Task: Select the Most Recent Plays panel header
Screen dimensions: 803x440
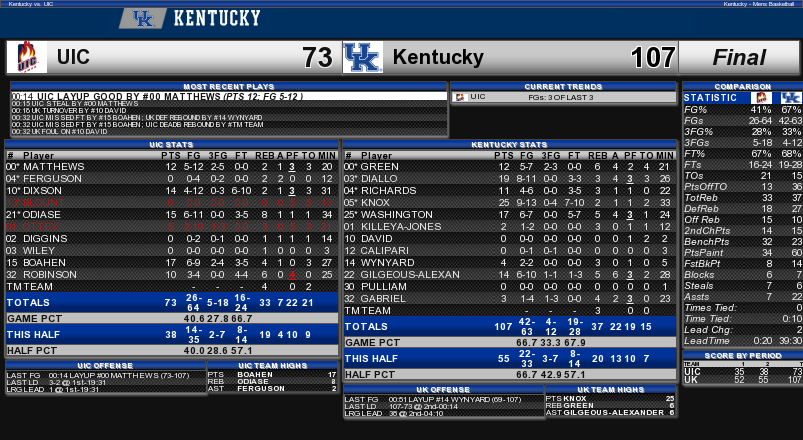Action: (229, 87)
